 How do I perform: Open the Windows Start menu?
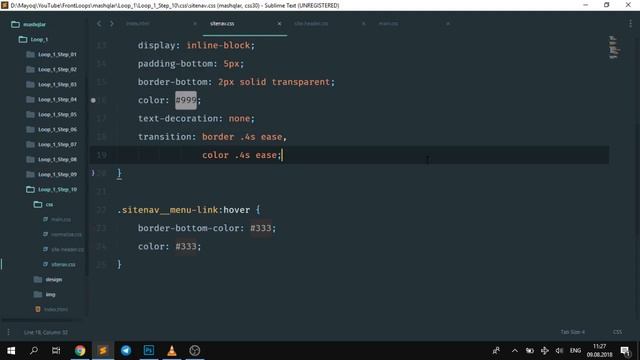click(11, 350)
